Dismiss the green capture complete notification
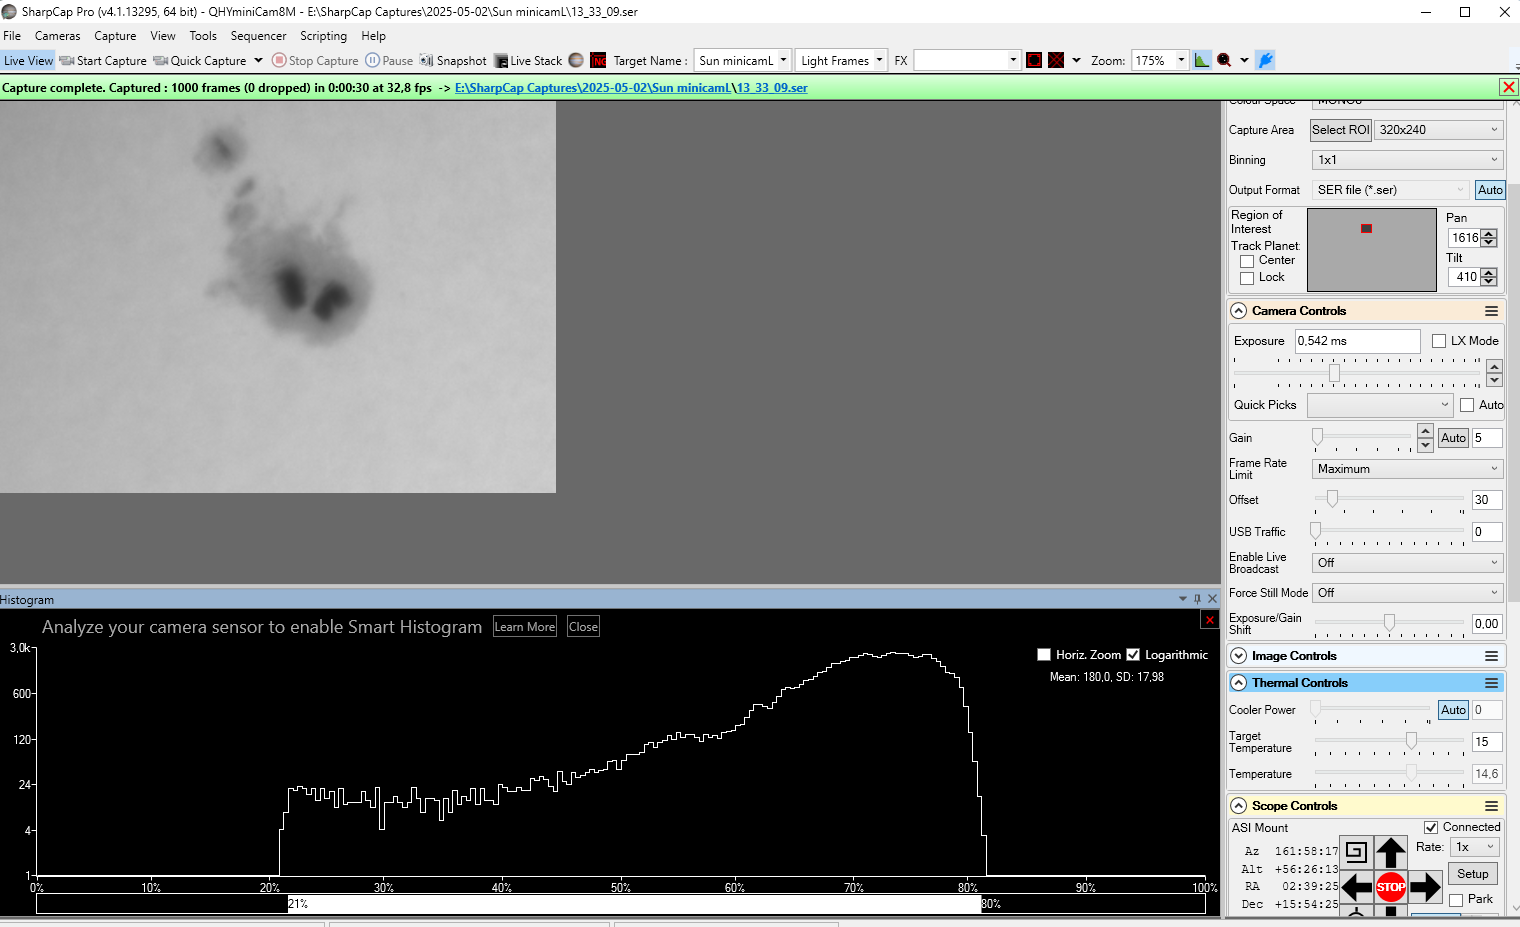The height and width of the screenshot is (927, 1520). tap(1509, 87)
